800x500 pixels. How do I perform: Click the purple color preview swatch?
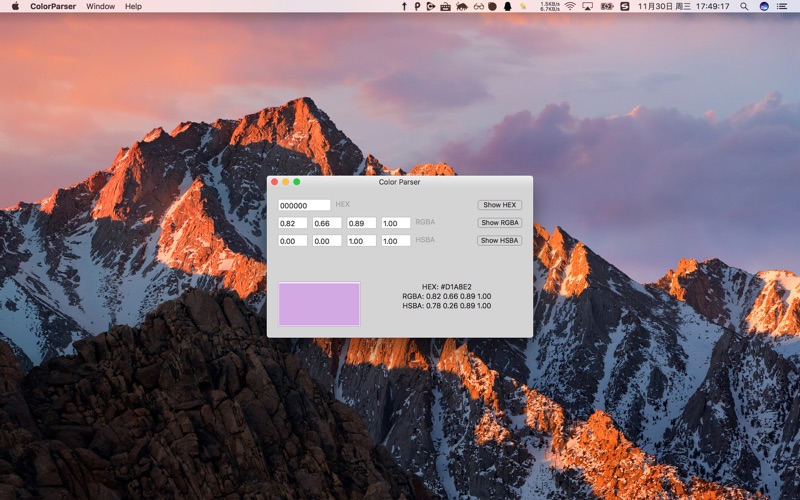[x=319, y=304]
